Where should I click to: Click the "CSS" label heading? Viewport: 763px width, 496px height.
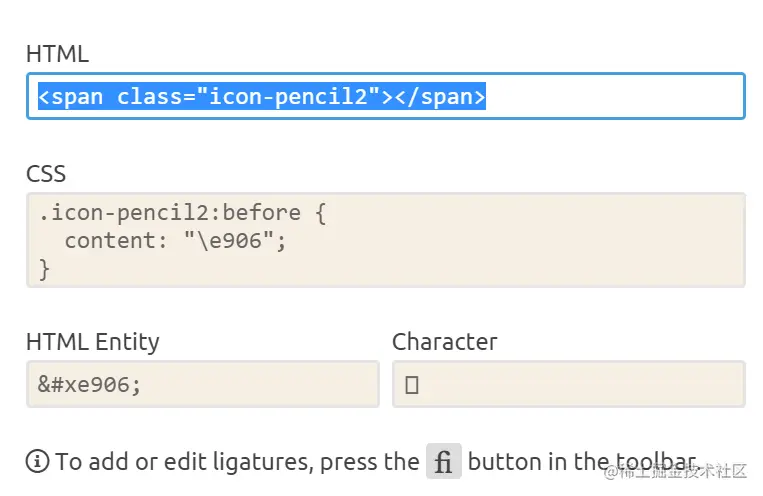[46, 174]
